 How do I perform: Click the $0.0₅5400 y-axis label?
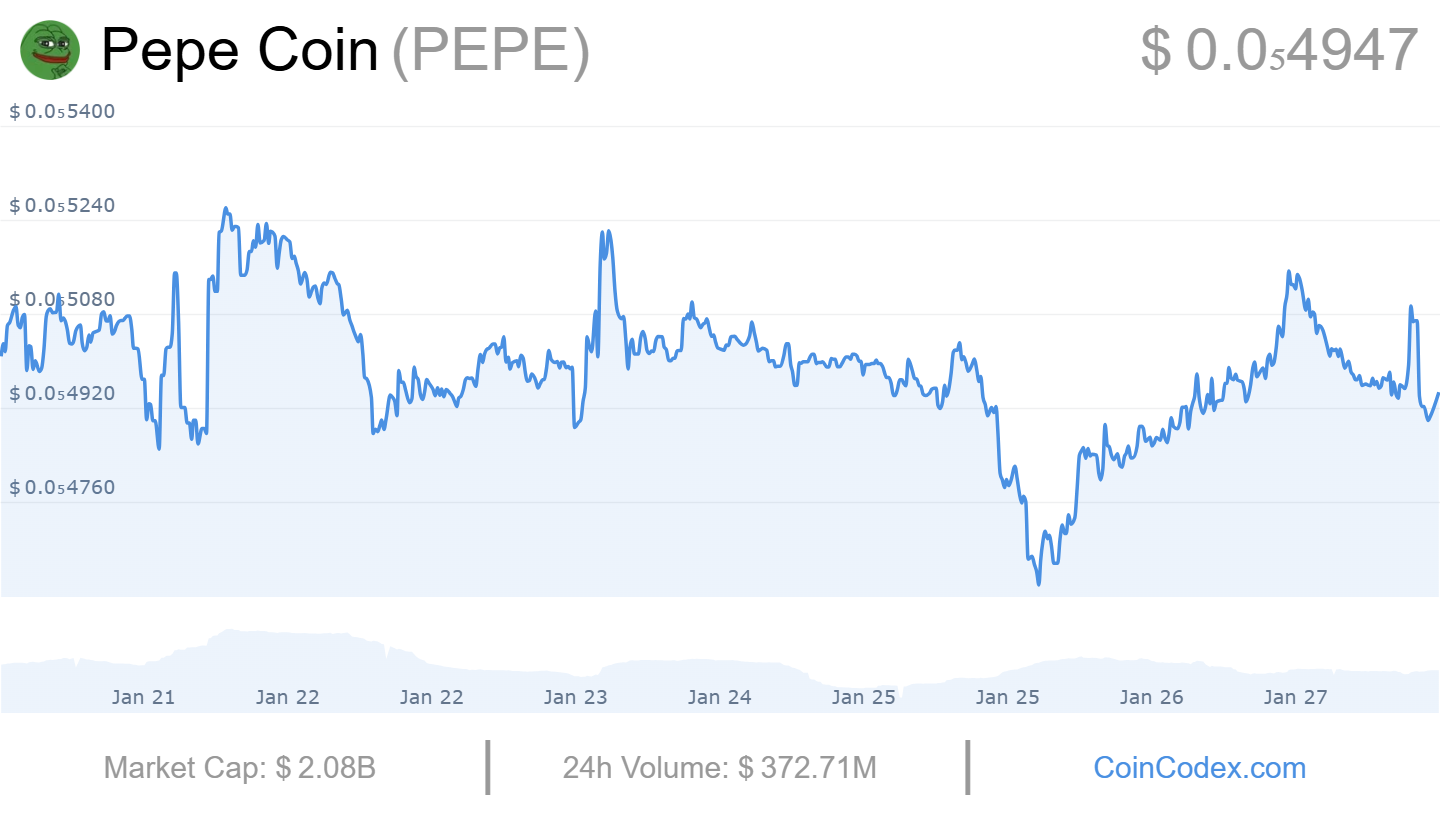coord(62,111)
